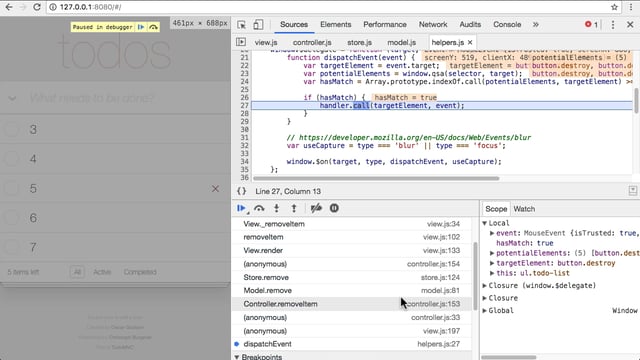Open the Chrome three-dot menu

[x=631, y=7]
